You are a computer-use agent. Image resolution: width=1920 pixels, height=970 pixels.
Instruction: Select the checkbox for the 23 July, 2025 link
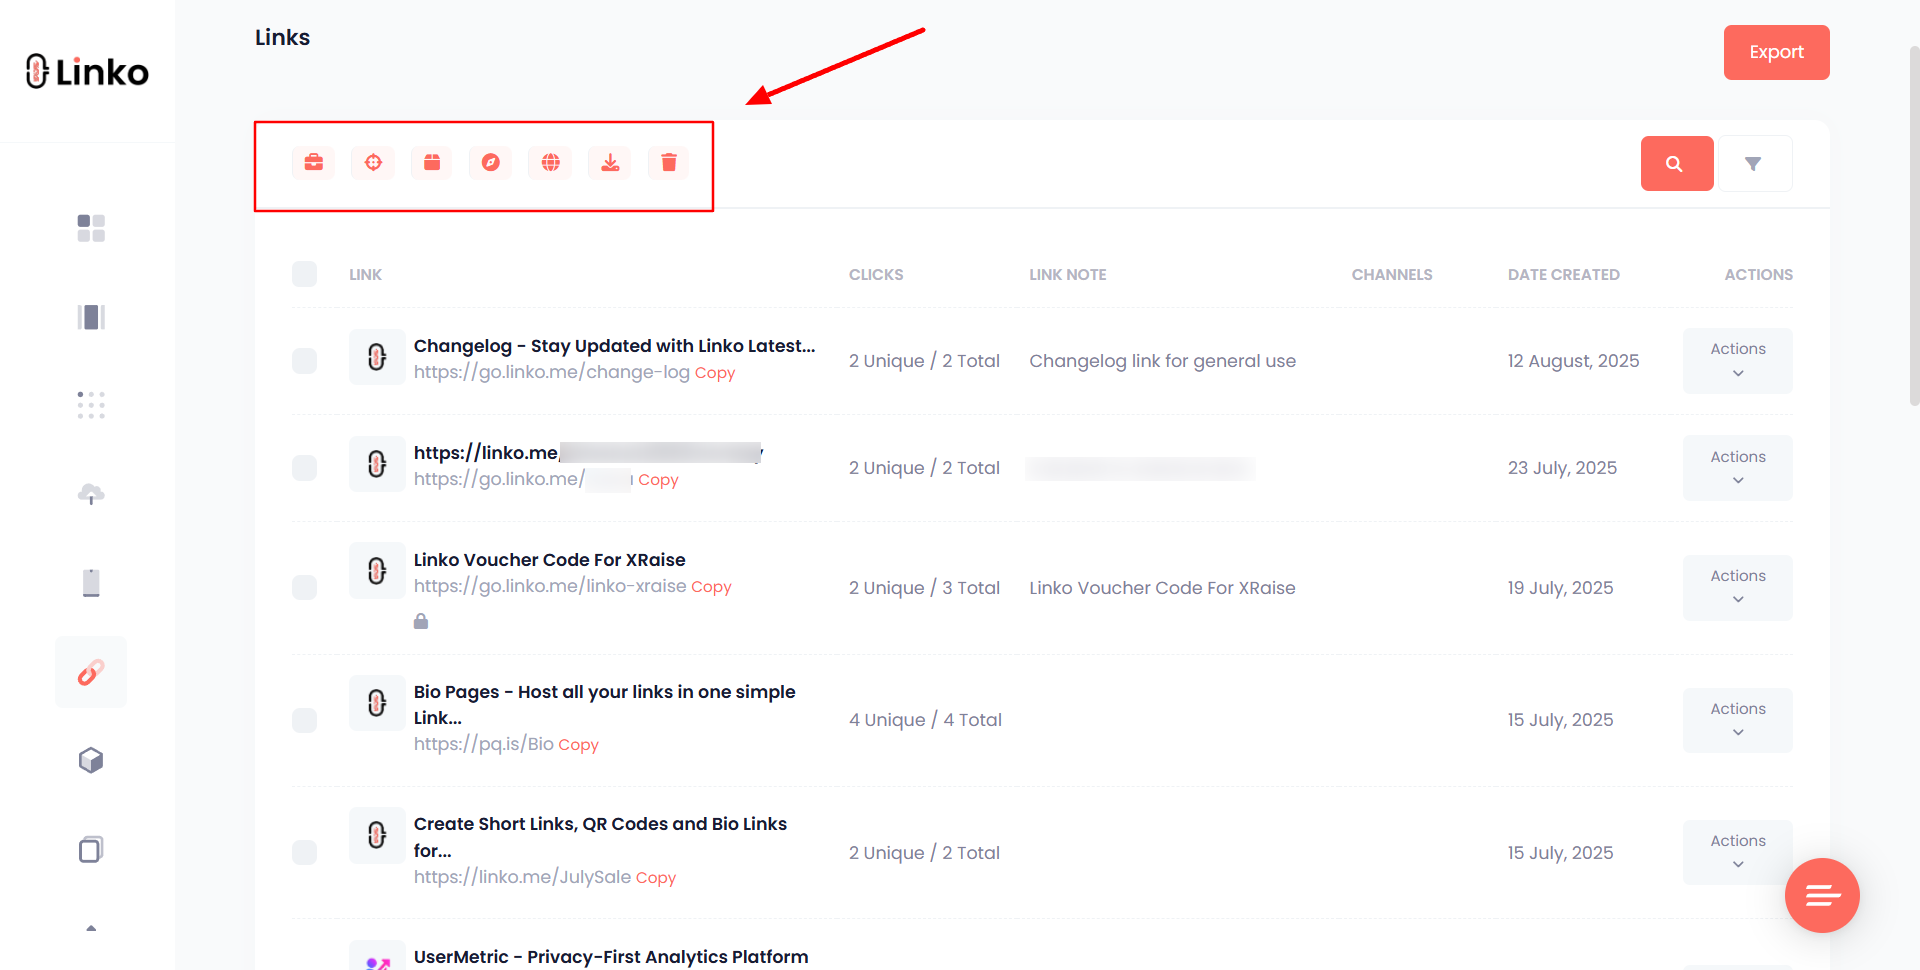coord(304,468)
